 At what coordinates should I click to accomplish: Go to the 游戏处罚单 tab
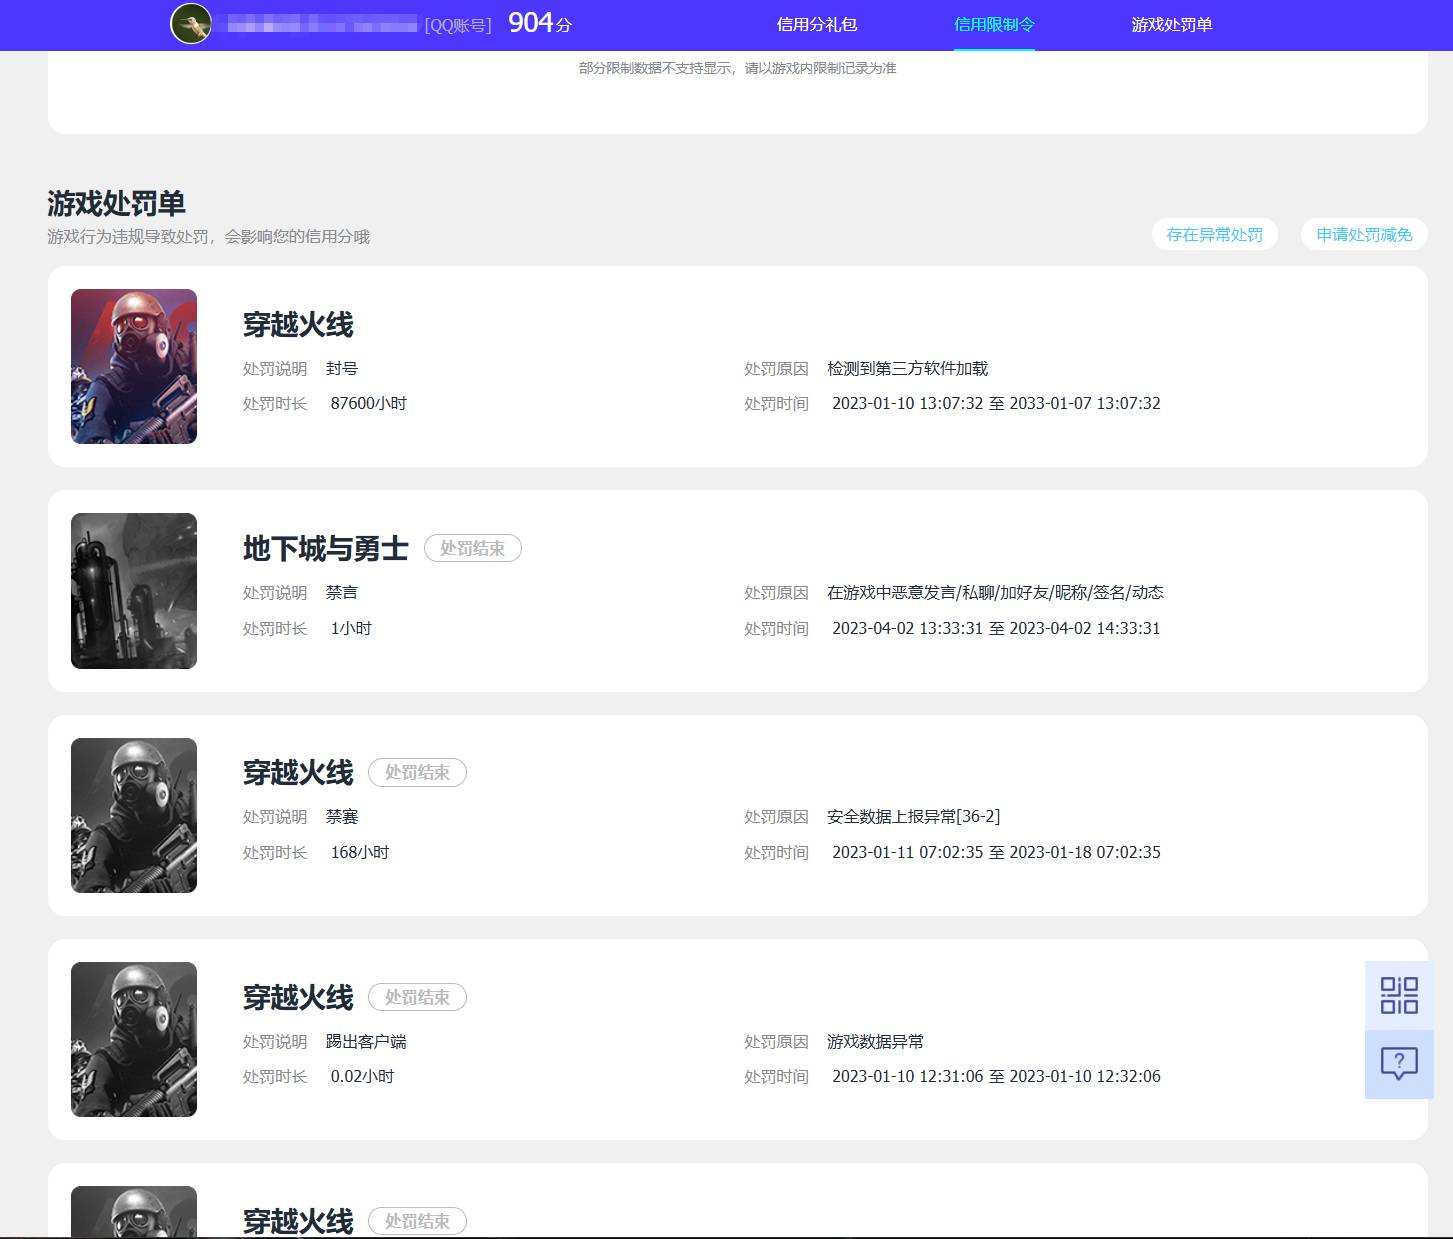coord(1172,24)
